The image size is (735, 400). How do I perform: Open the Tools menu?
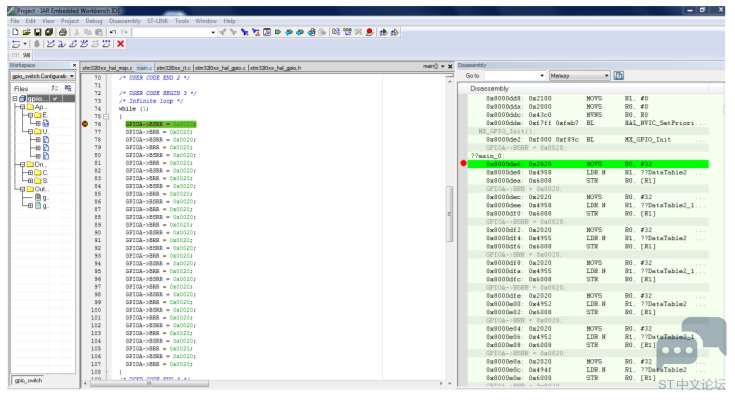click(x=182, y=21)
